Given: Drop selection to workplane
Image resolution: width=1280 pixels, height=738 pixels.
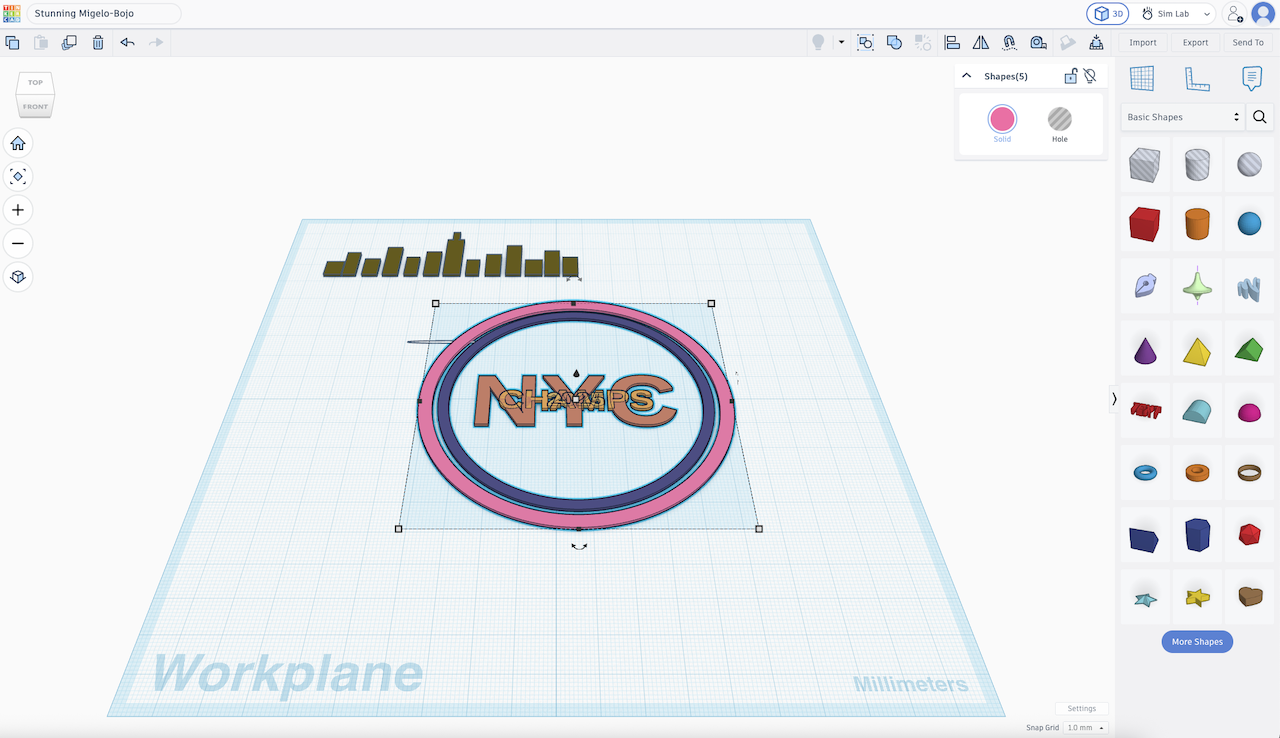Looking at the screenshot, I should (1097, 43).
